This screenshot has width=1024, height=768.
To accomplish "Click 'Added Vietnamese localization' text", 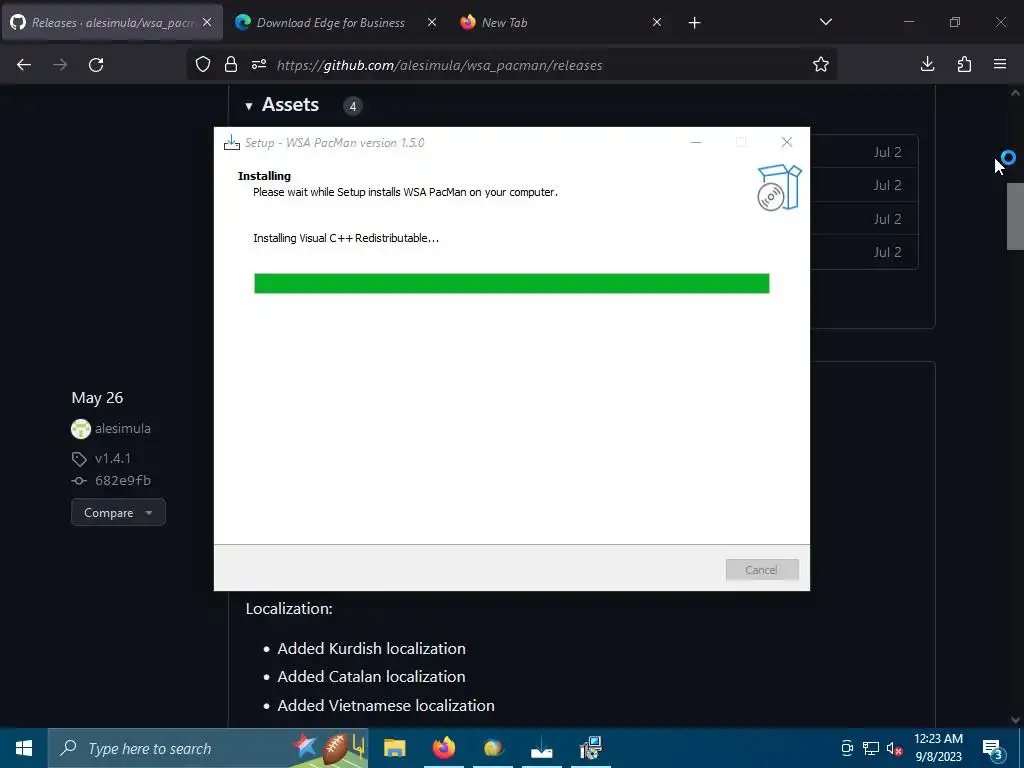I will click(386, 705).
